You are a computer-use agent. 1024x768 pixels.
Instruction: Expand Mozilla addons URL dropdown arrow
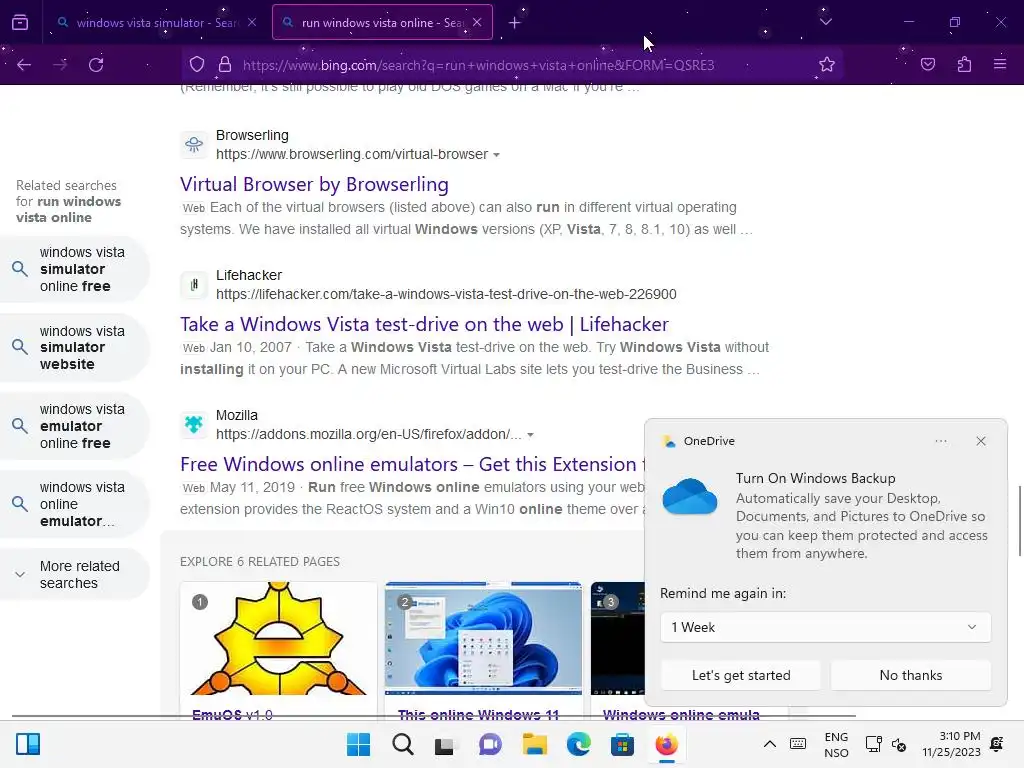coord(530,435)
